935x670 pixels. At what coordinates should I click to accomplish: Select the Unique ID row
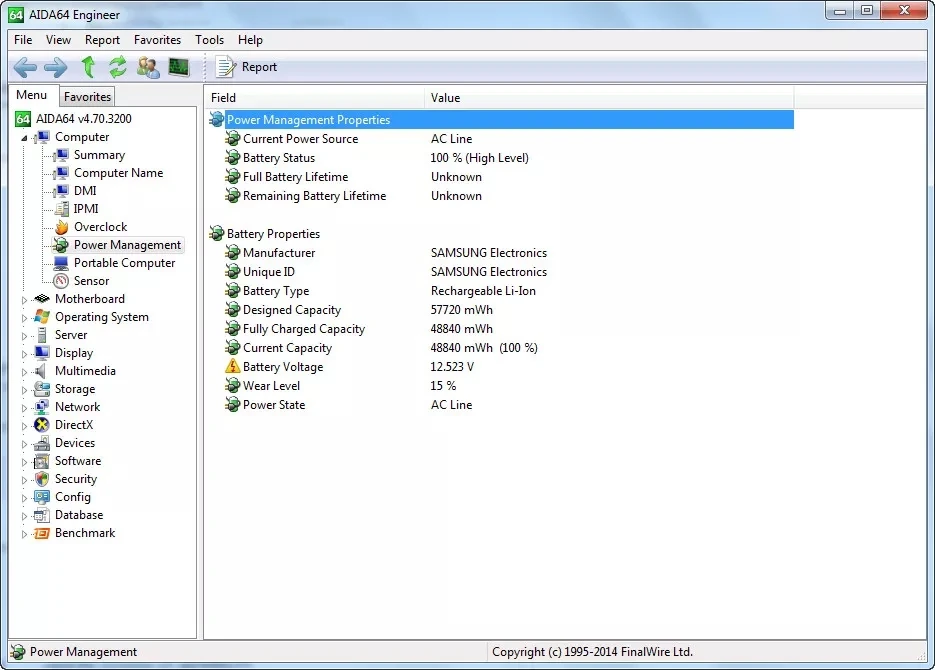coord(501,272)
